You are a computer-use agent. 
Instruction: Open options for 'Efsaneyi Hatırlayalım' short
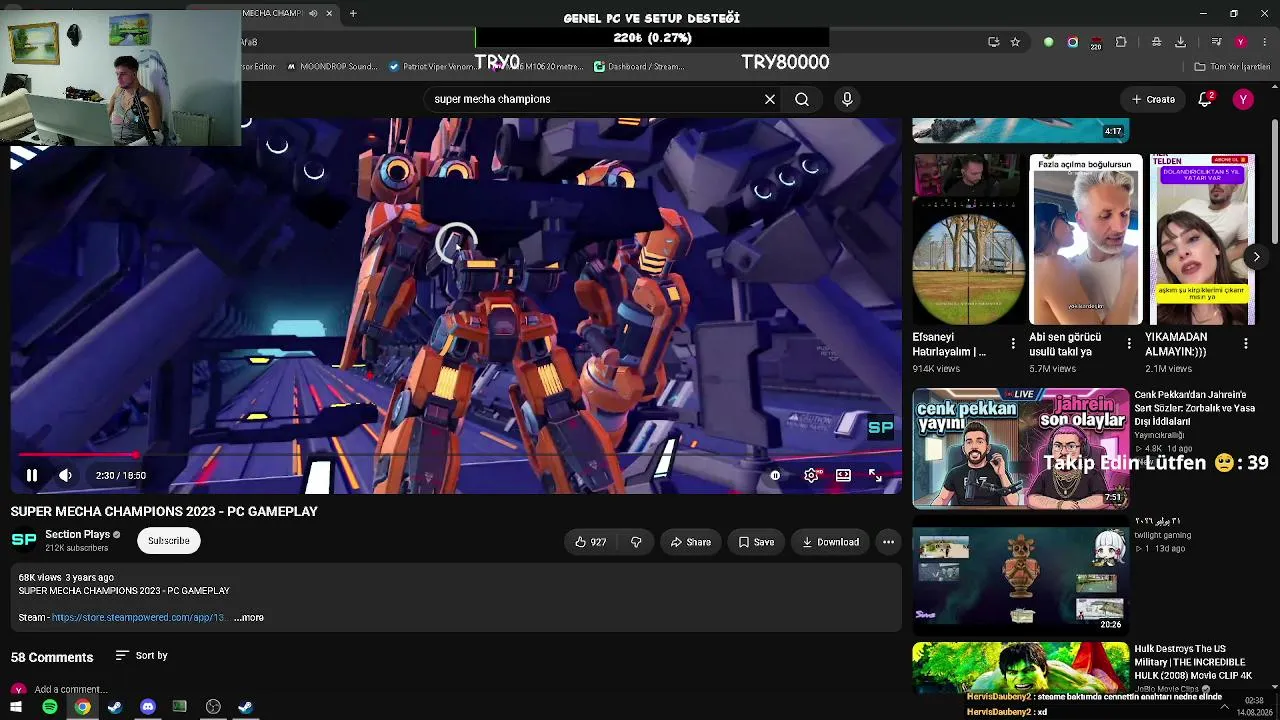(1013, 344)
